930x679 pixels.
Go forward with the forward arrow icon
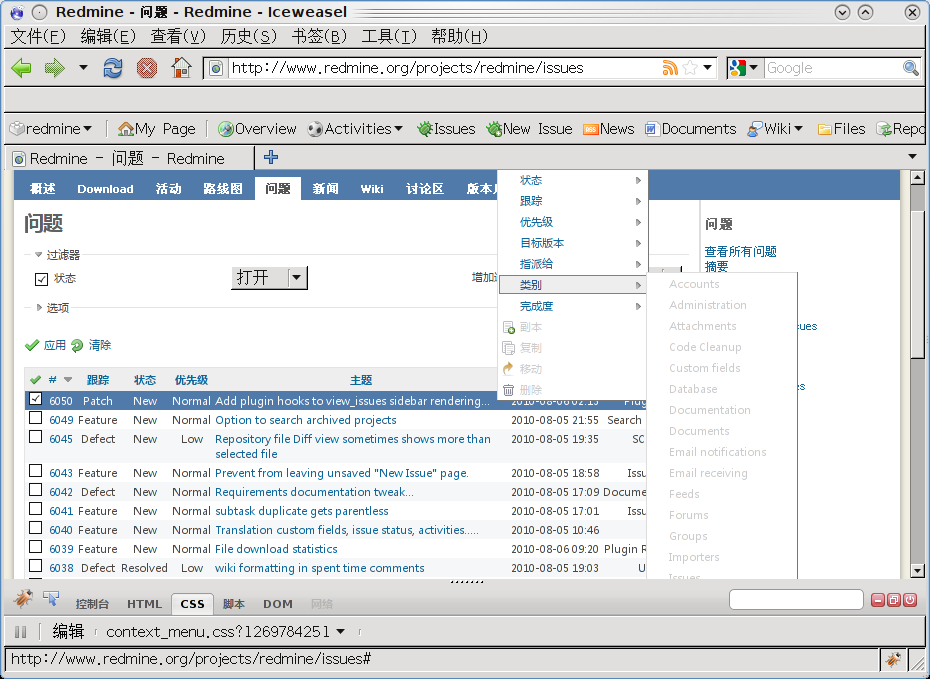[55, 68]
